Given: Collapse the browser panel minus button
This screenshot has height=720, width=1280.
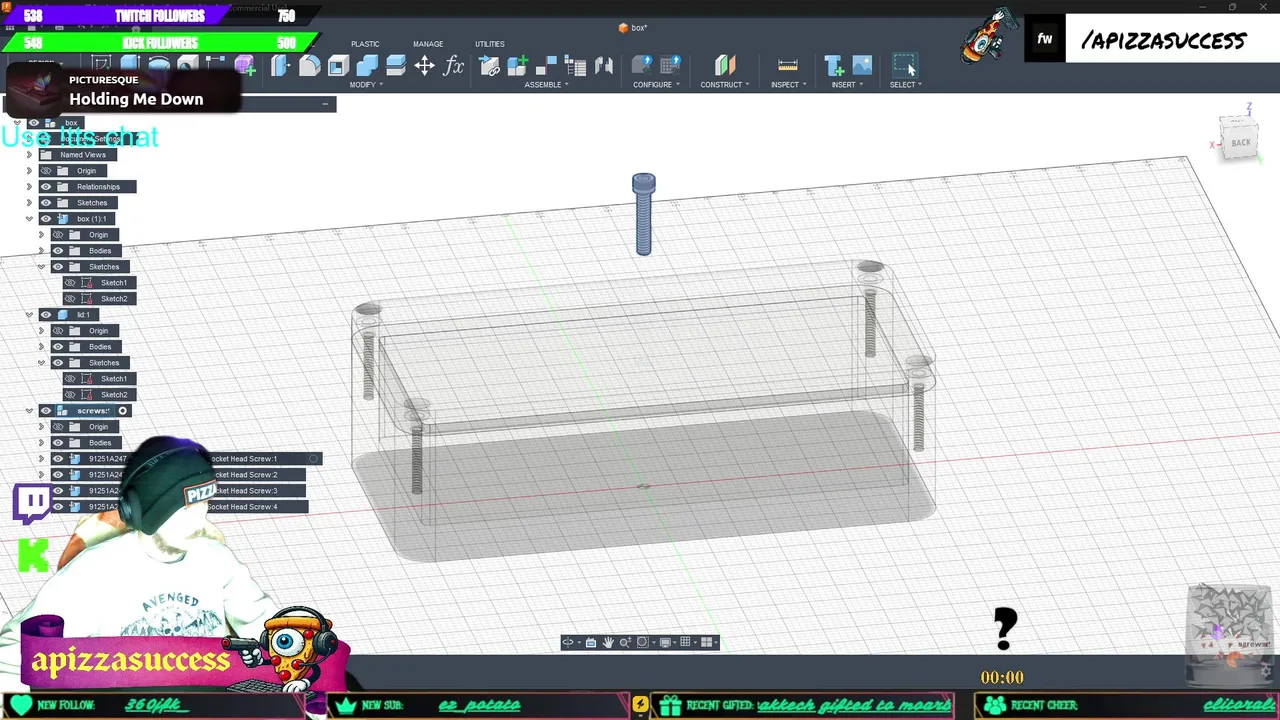Looking at the screenshot, I should pos(325,104).
